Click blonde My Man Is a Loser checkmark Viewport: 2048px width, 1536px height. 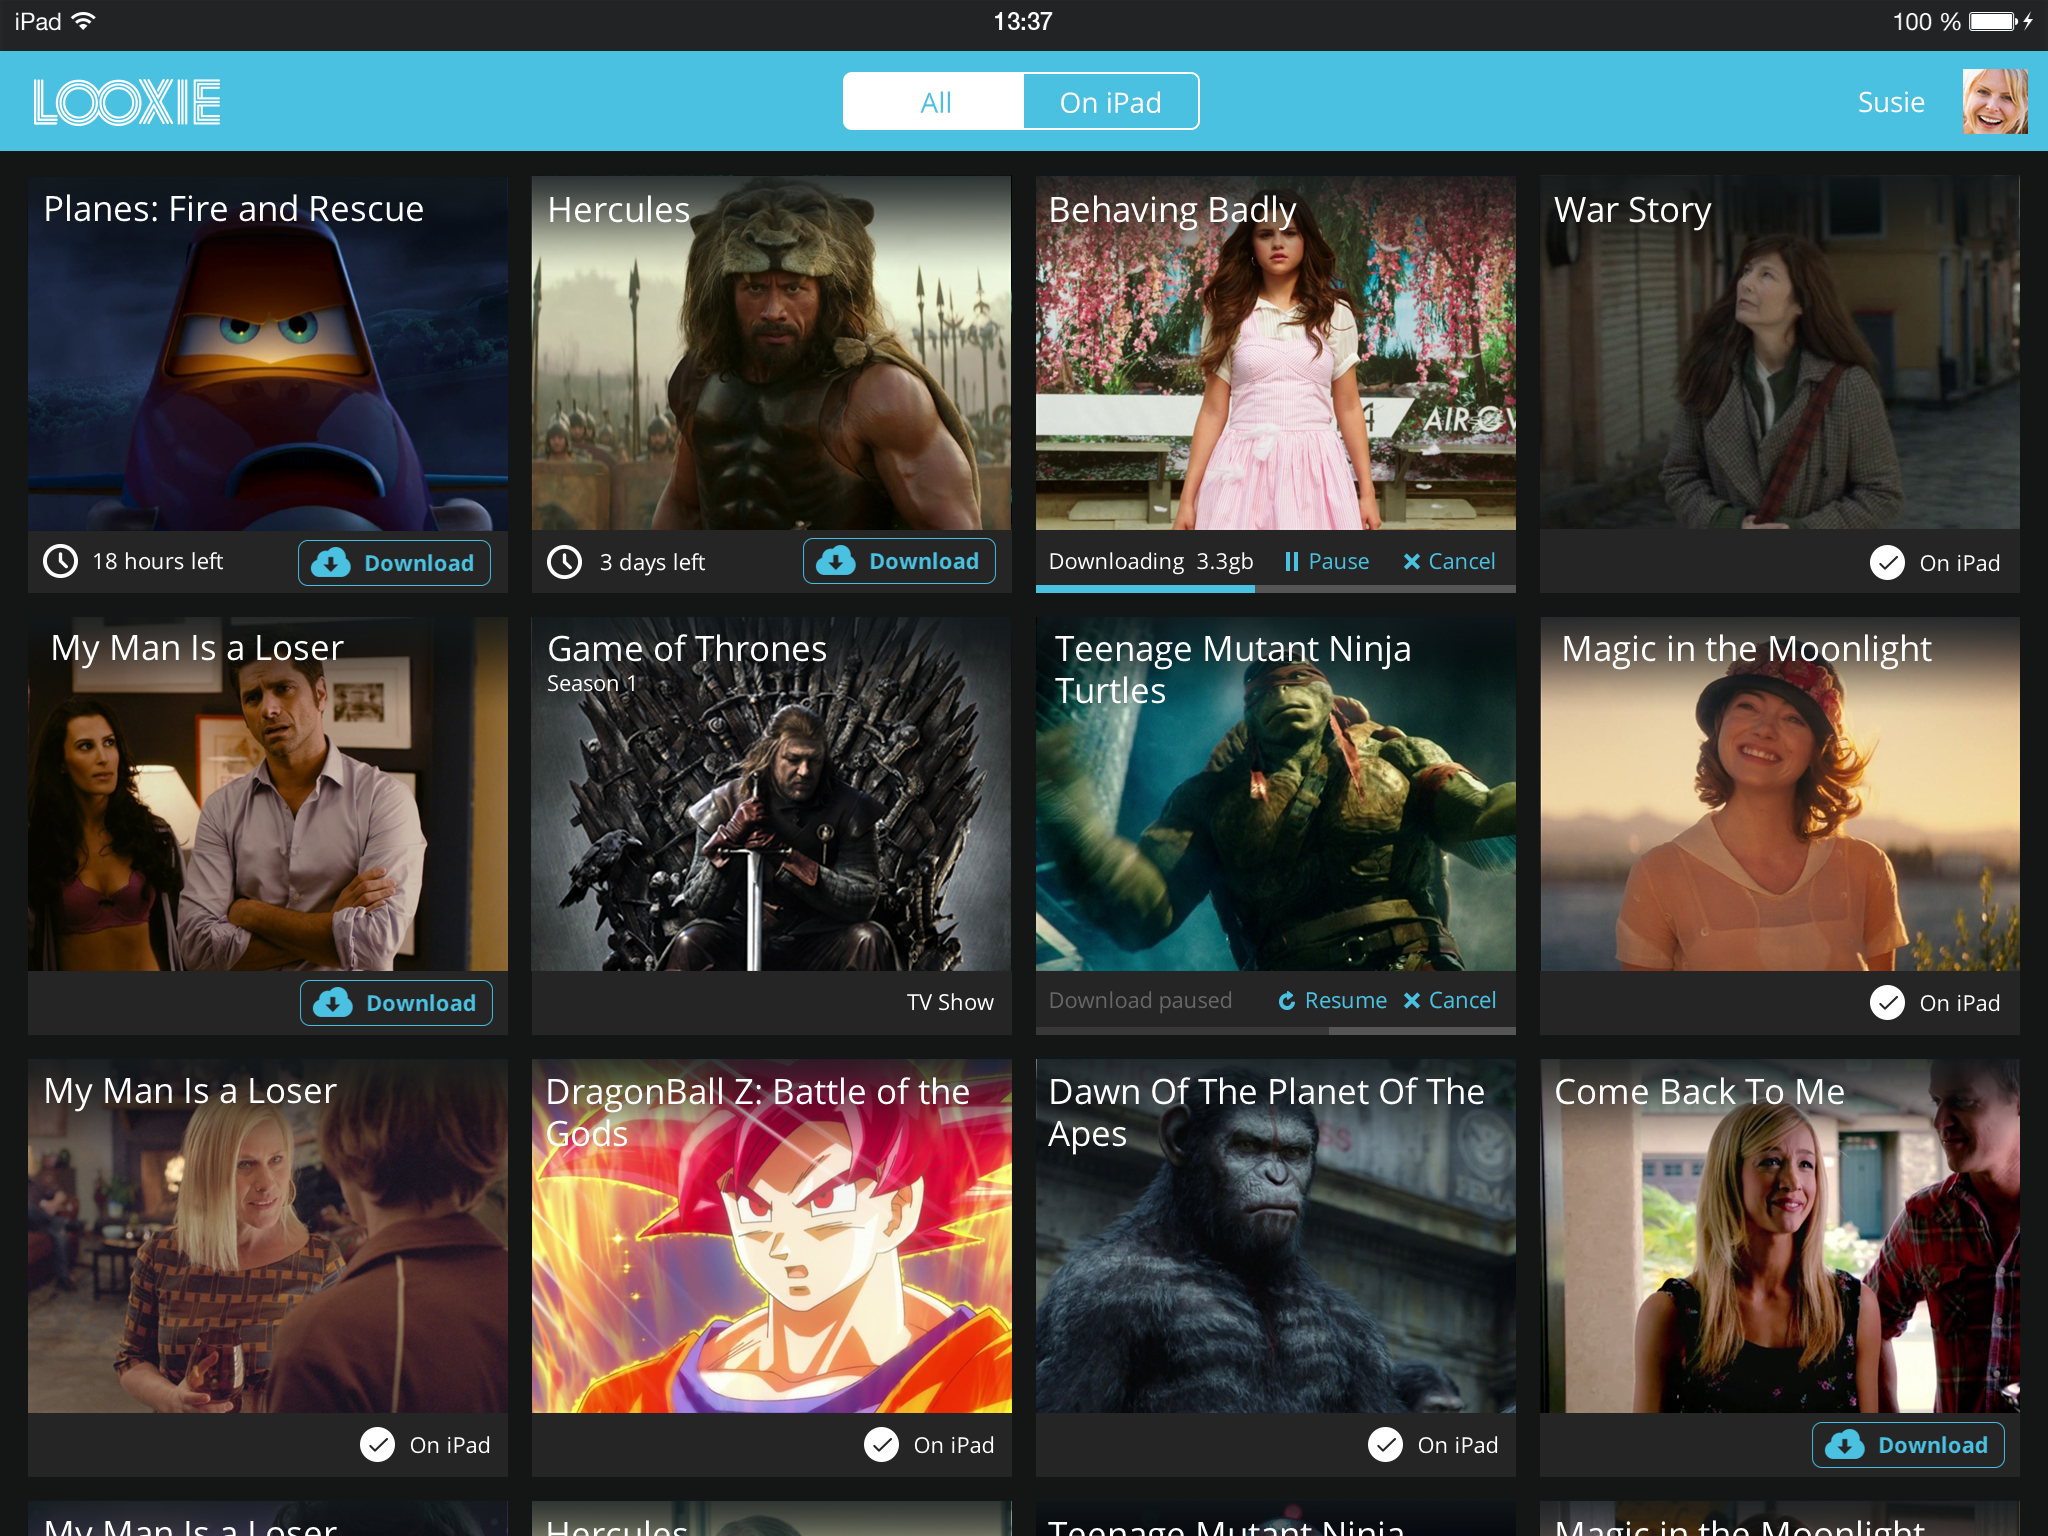click(x=377, y=1445)
